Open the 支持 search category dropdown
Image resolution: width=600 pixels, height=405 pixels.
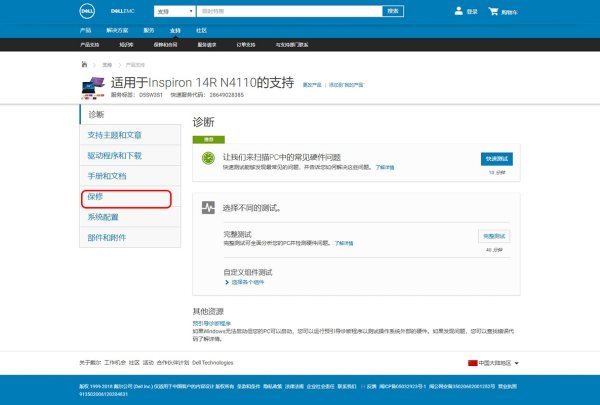click(174, 11)
